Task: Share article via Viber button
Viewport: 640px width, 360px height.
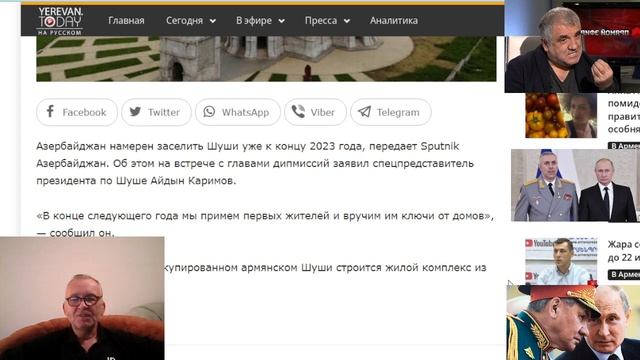Action: pyautogui.click(x=316, y=112)
